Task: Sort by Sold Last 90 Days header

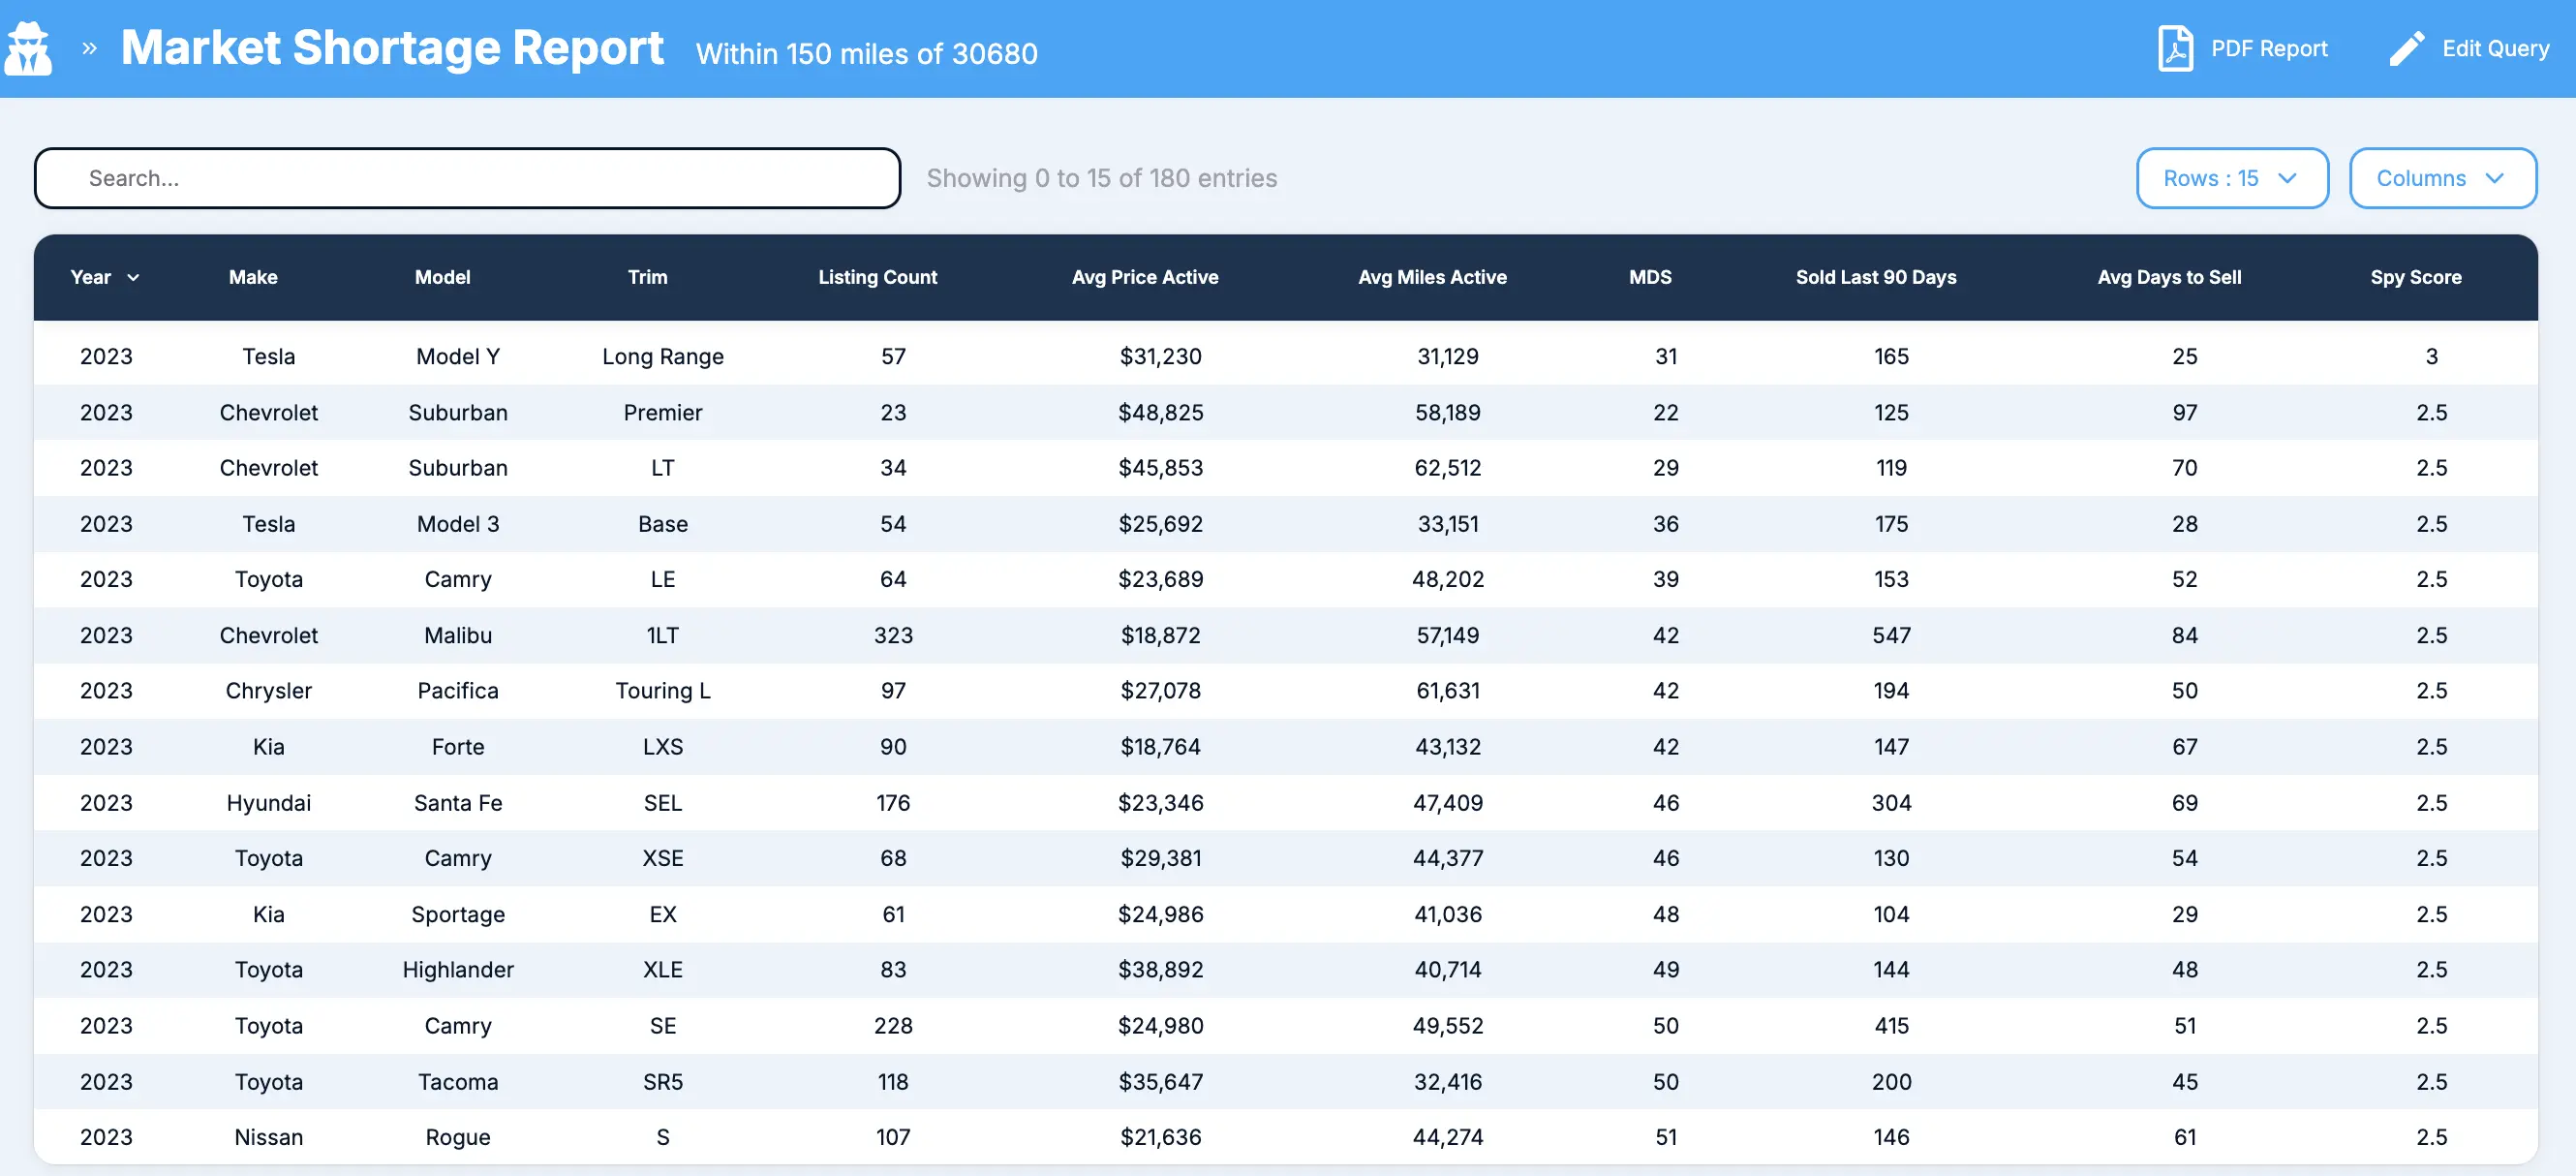Action: click(x=1876, y=277)
